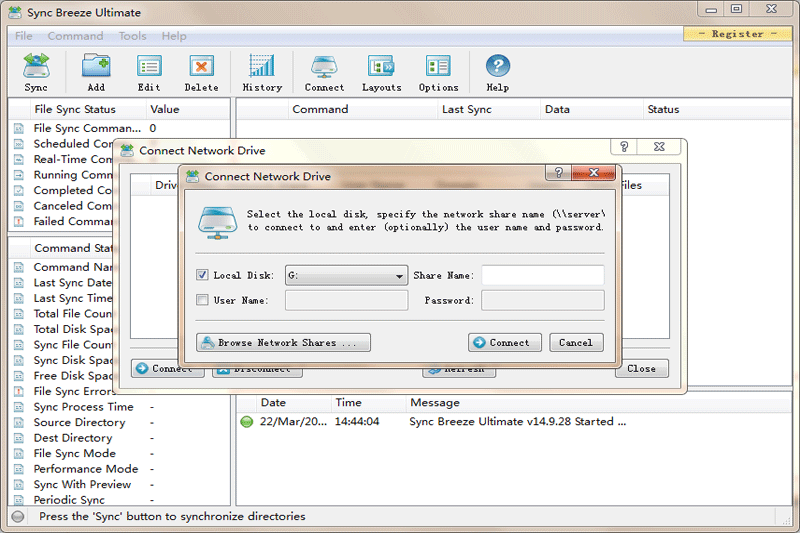This screenshot has width=800, height=533.
Task: Open Help from the toolbar
Action: pyautogui.click(x=497, y=72)
